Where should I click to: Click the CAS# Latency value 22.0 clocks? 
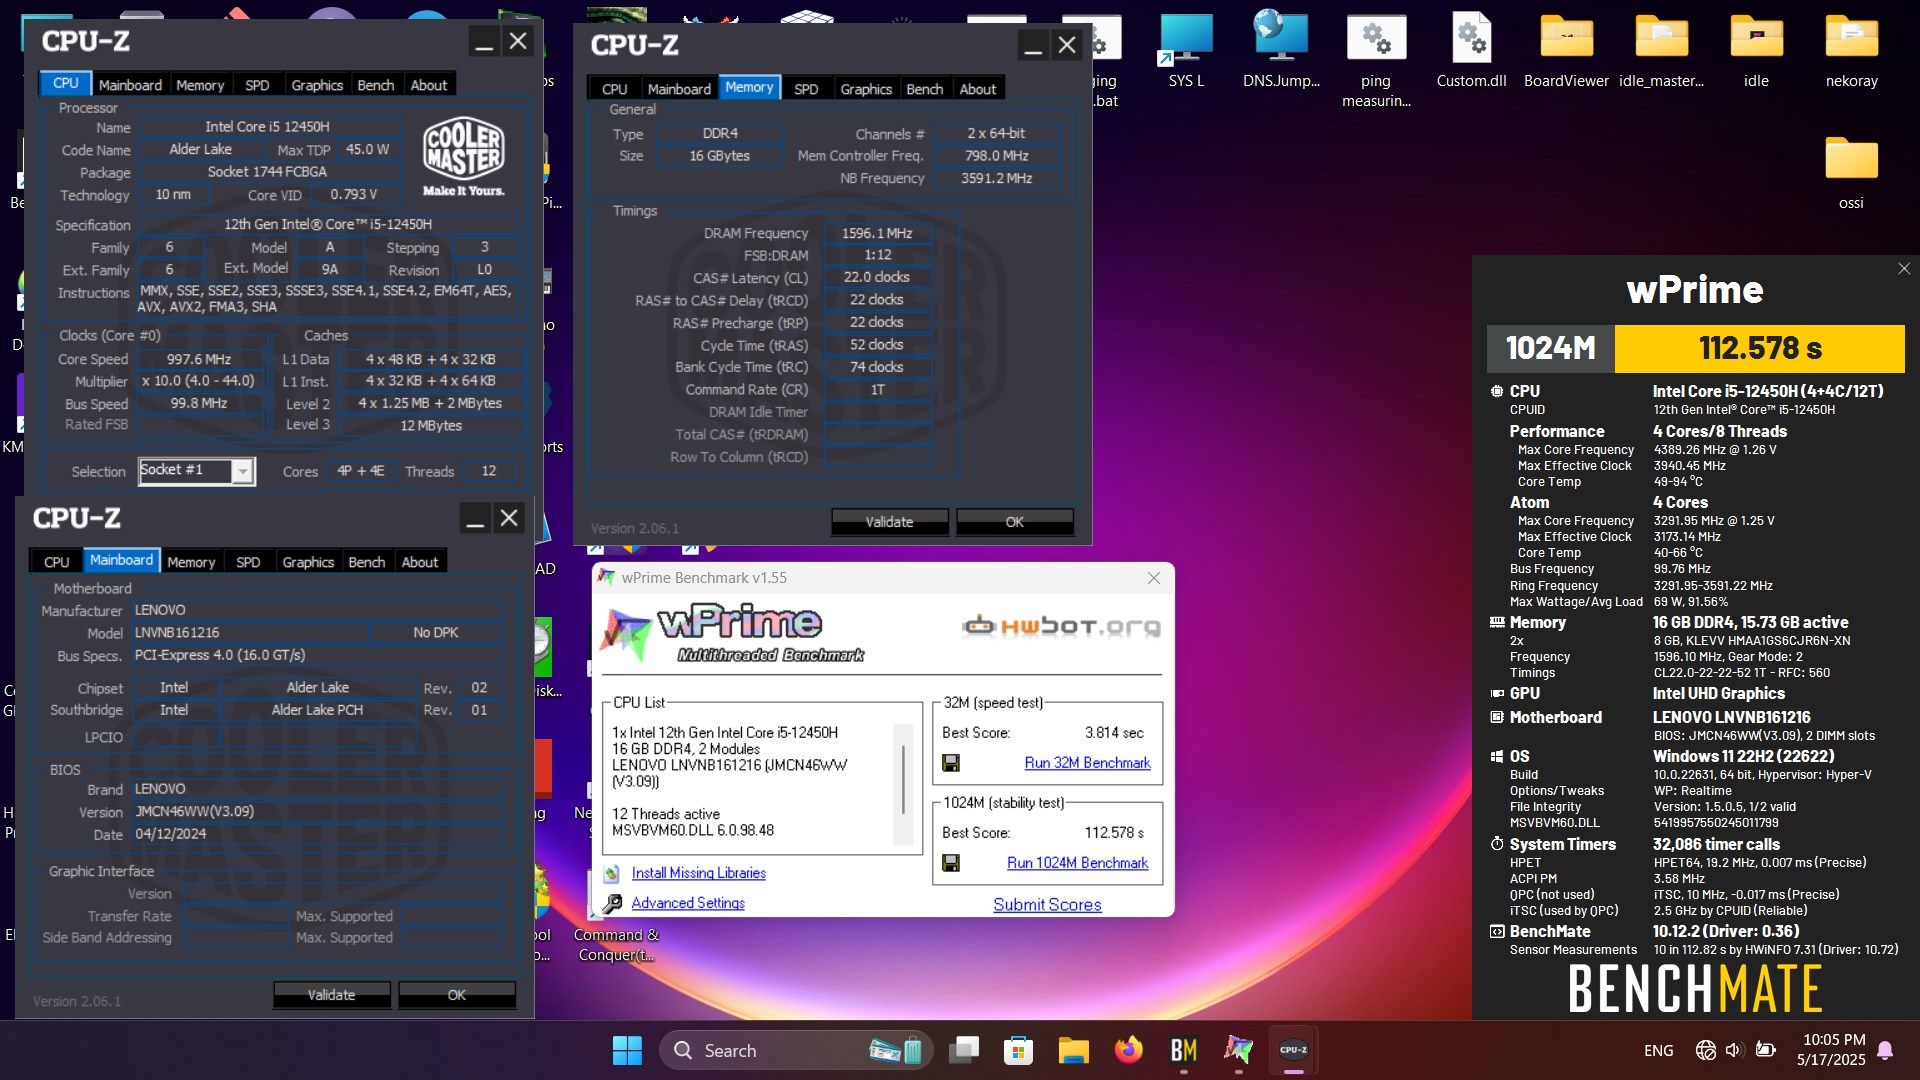(876, 277)
